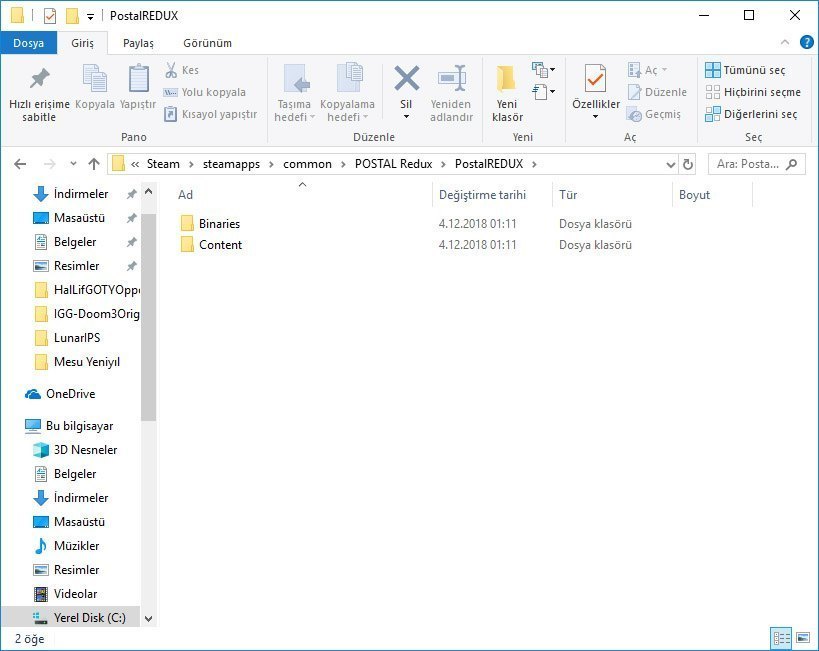This screenshot has height=651, width=819.
Task: Click Yeniden adlandır rename icon
Action: (x=452, y=78)
